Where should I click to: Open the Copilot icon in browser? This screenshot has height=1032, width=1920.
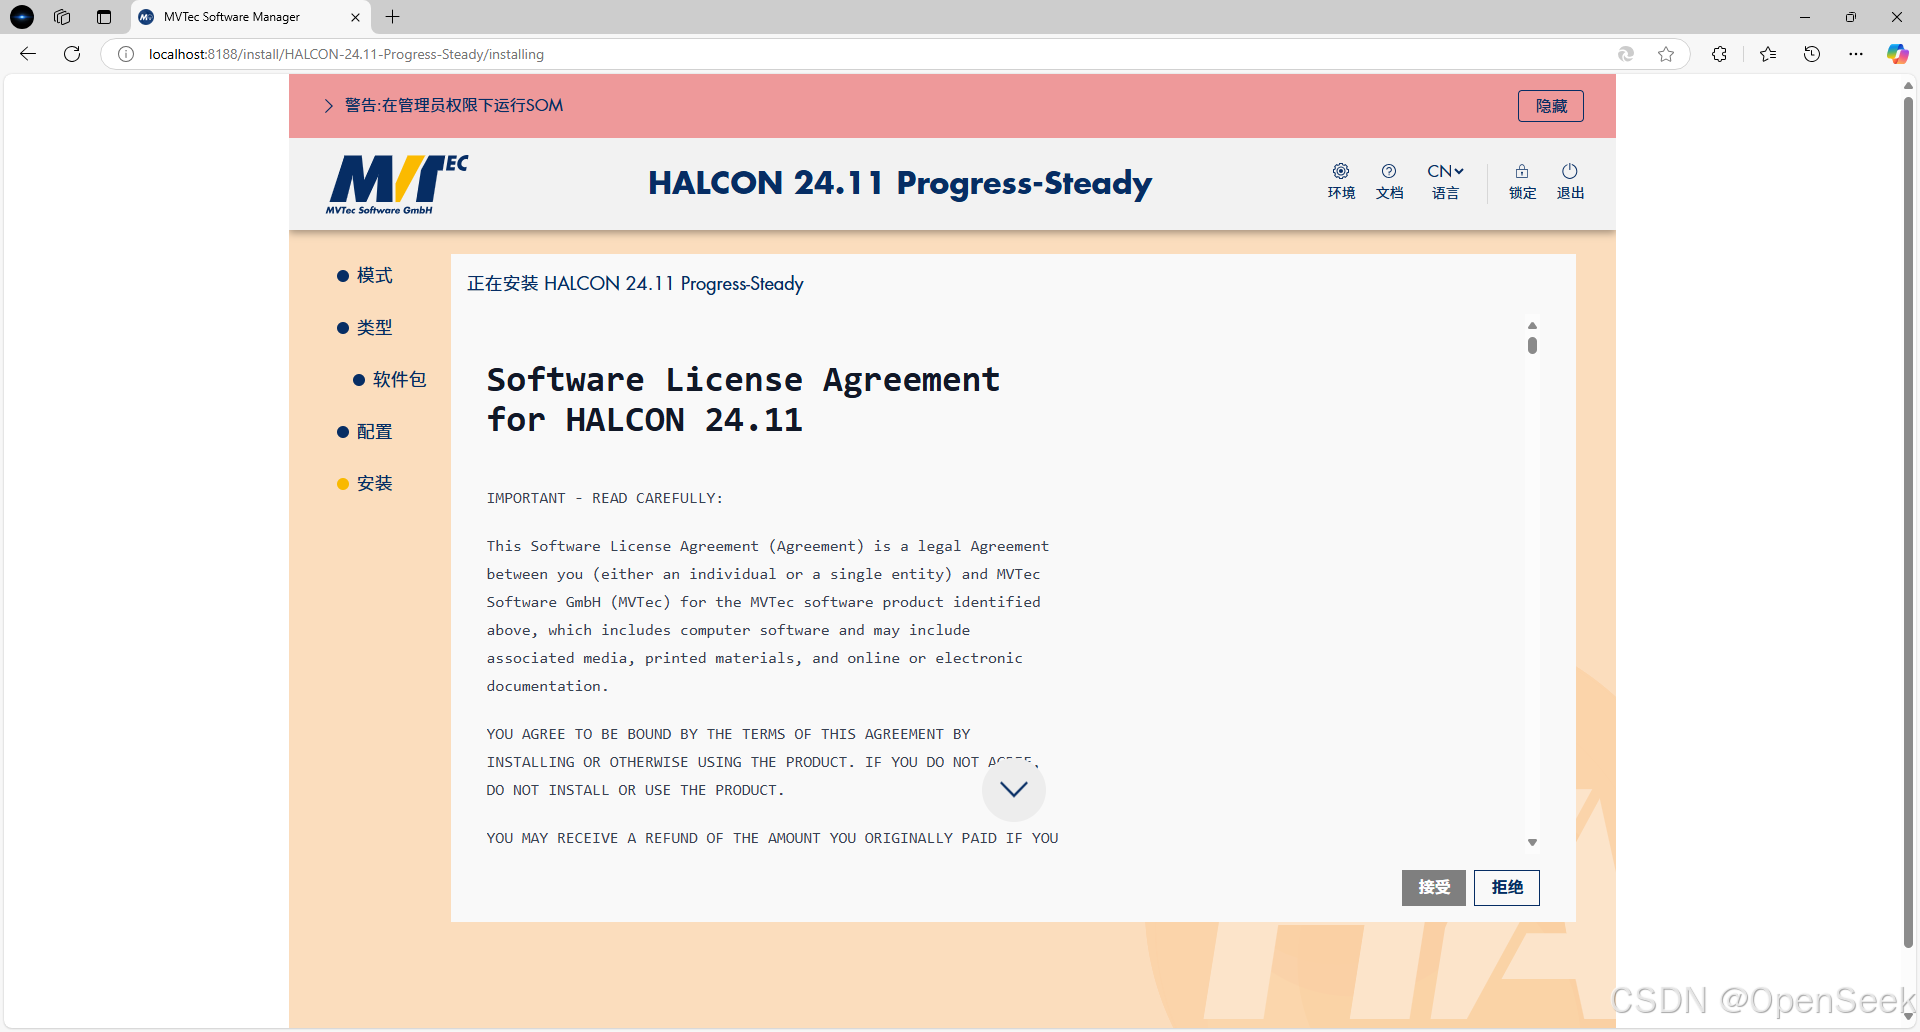click(x=1896, y=54)
